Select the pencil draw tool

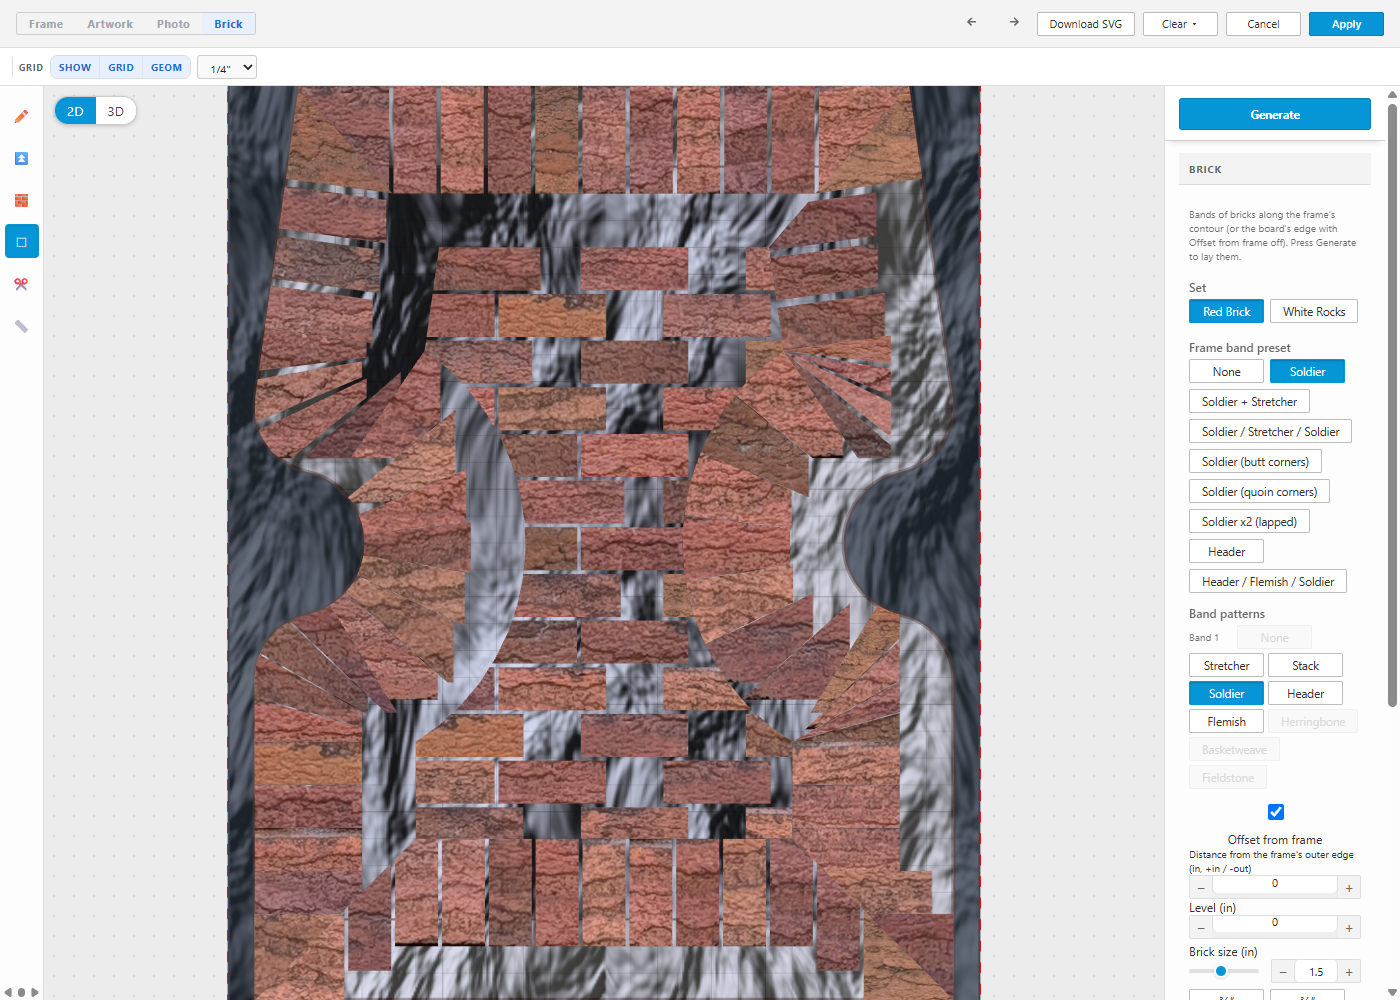point(21,116)
